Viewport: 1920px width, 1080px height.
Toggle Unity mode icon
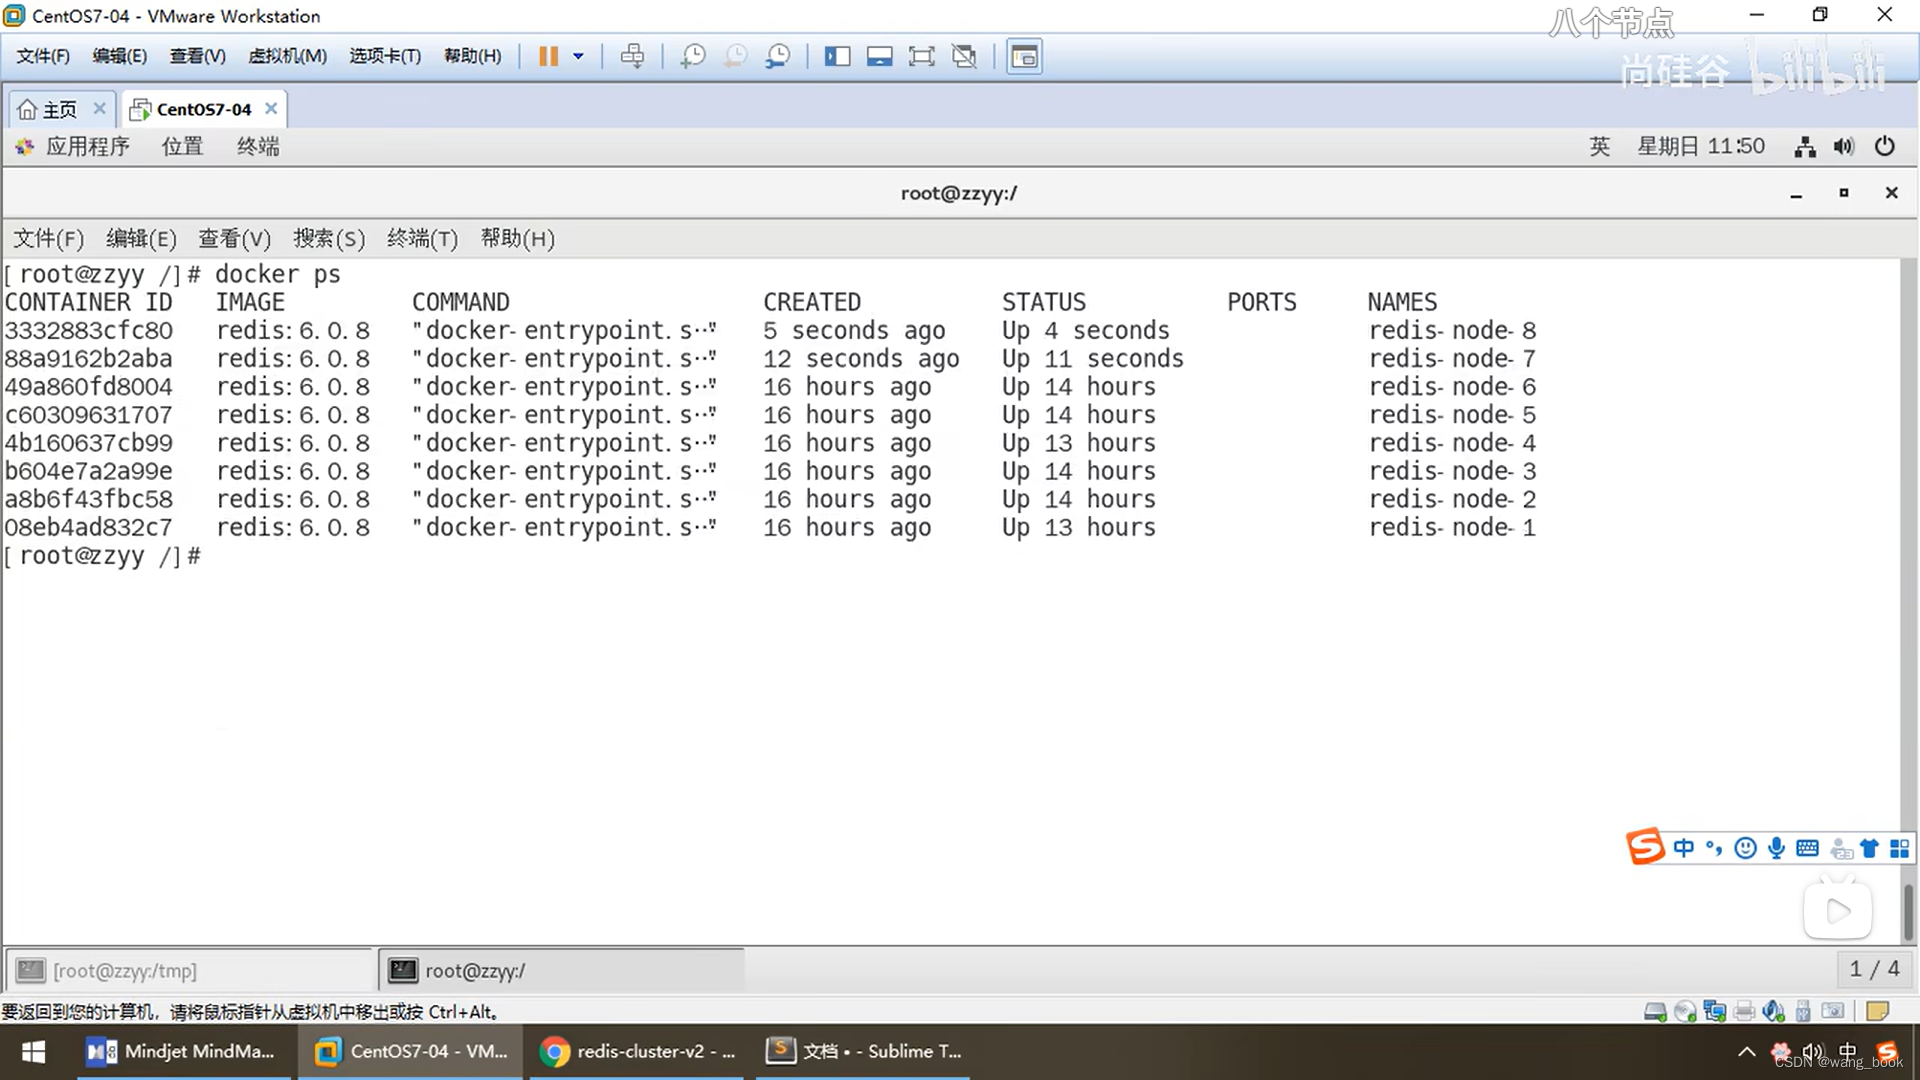[964, 56]
